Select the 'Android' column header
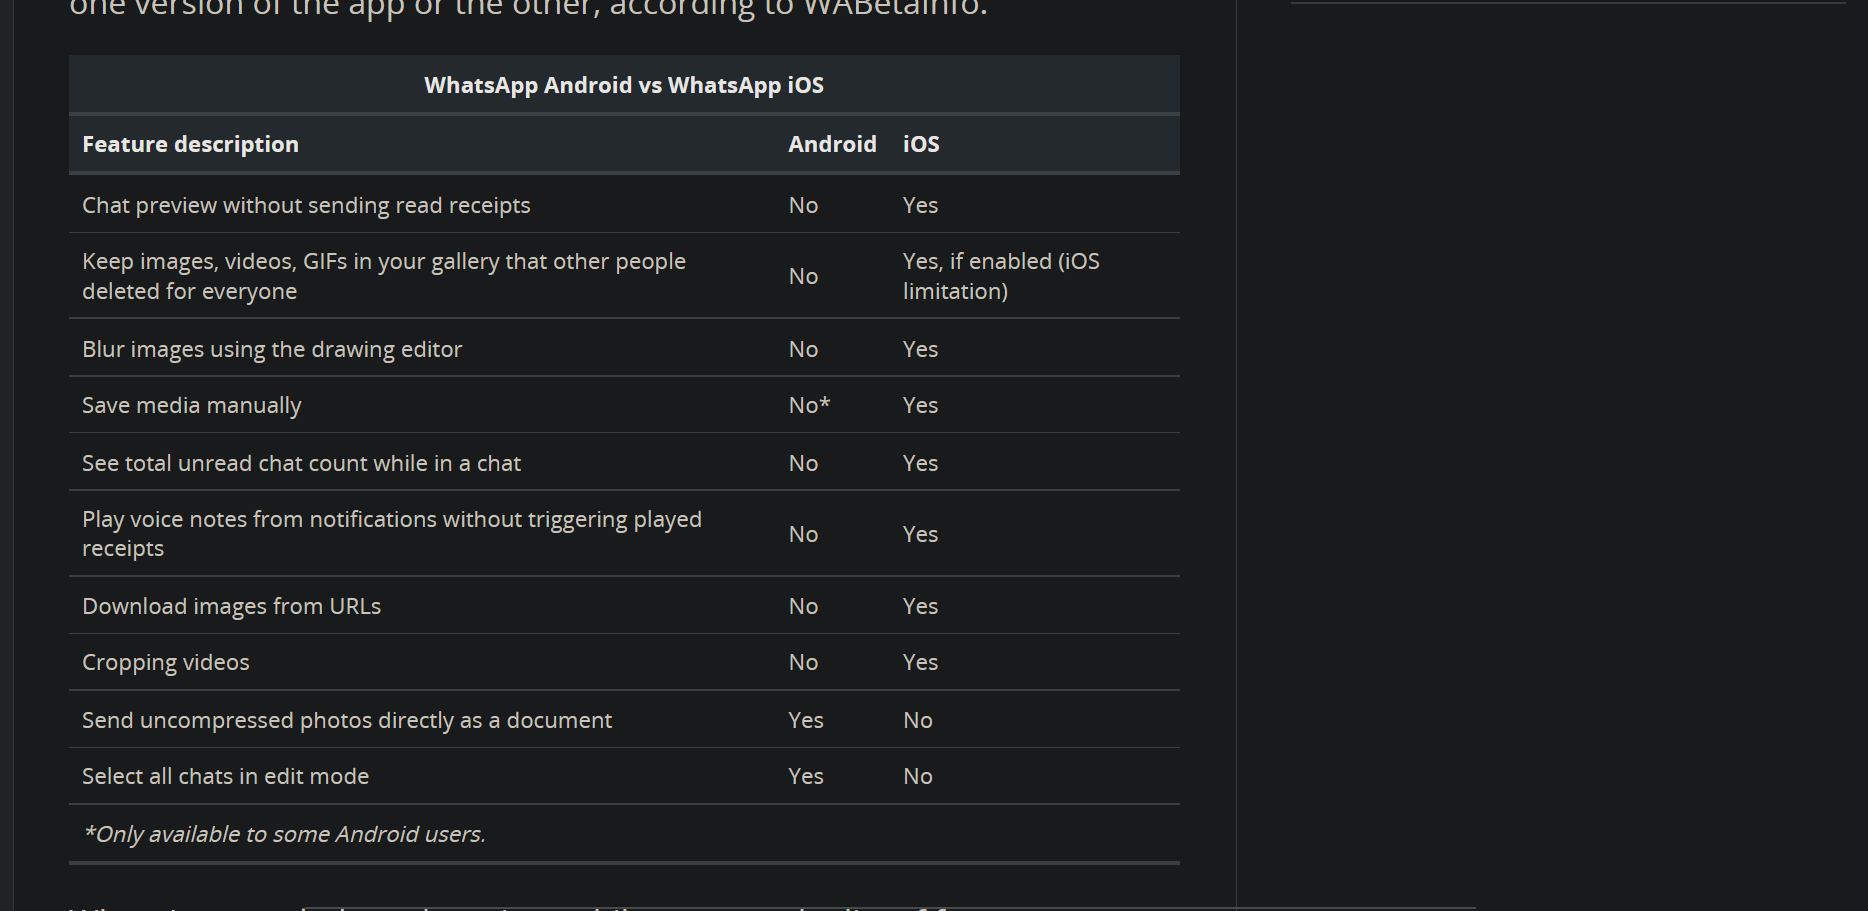1868x911 pixels. (x=832, y=144)
